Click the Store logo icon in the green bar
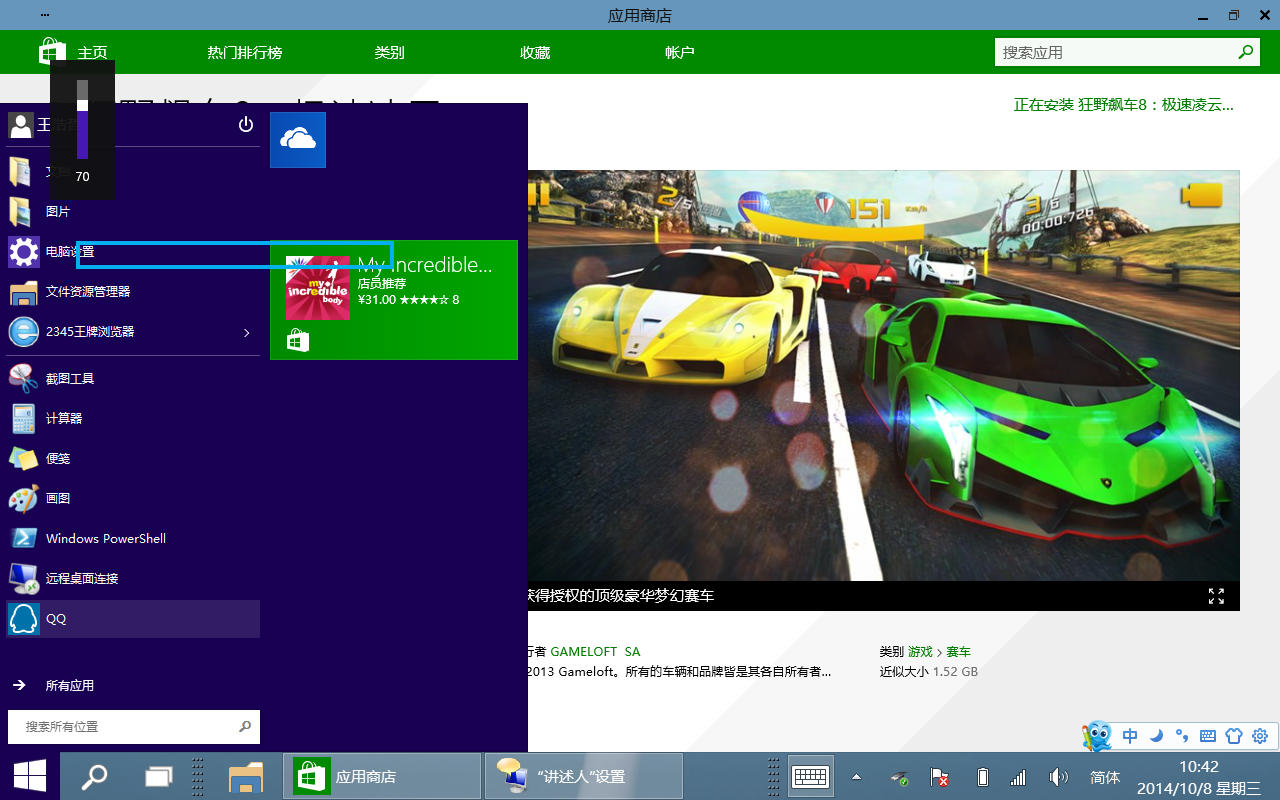The height and width of the screenshot is (800, 1280). (x=52, y=52)
